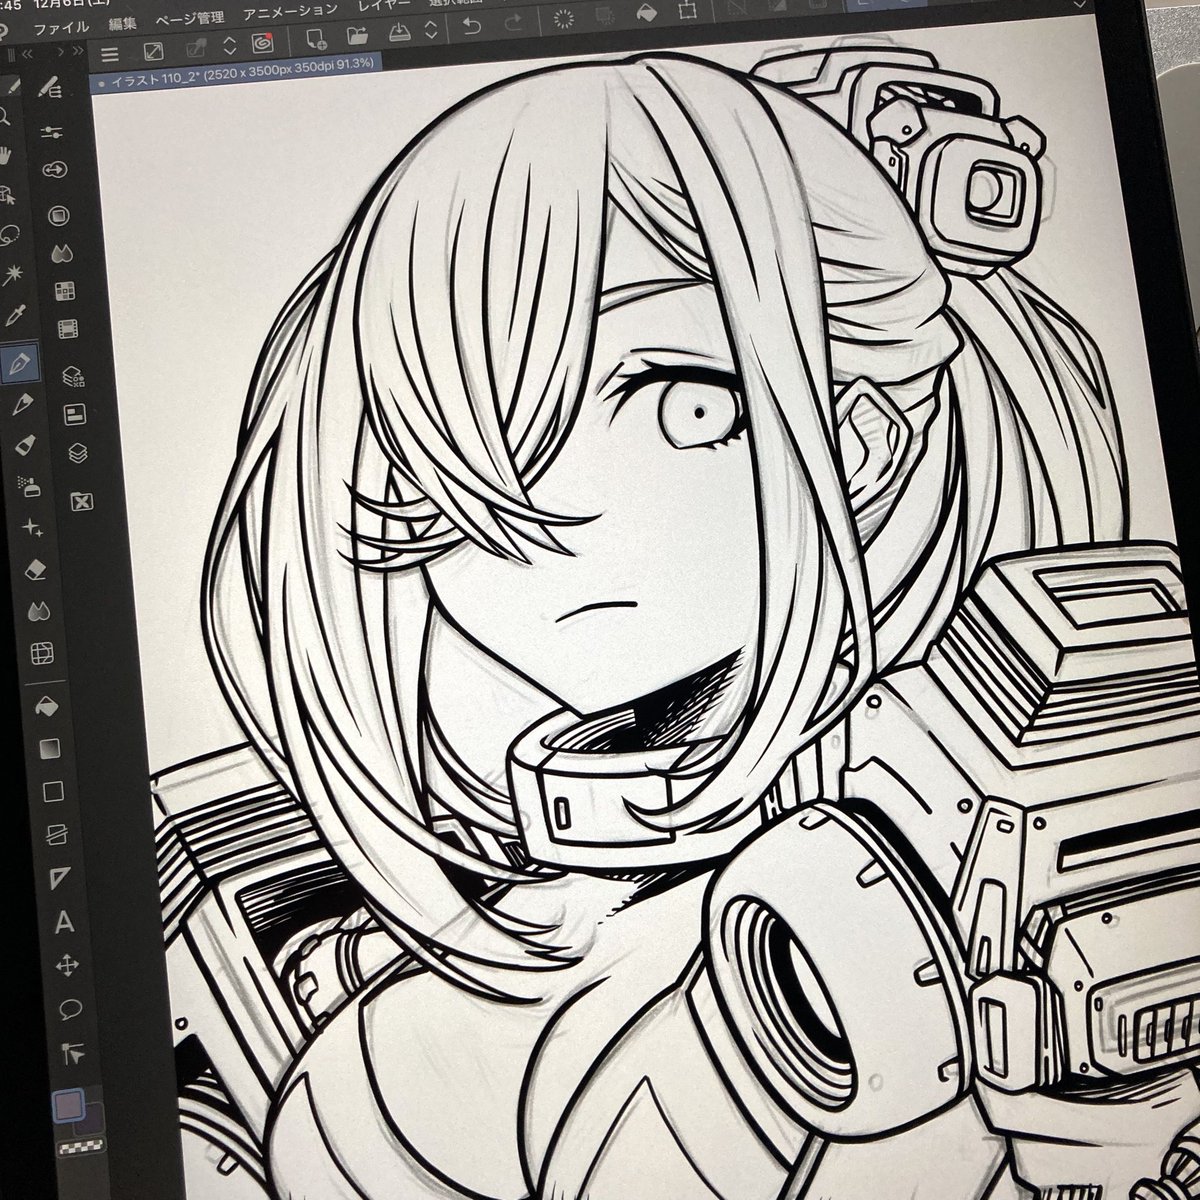Select the Fill bucket tool in toolbar
Screen dimensions: 1200x1200
point(45,705)
